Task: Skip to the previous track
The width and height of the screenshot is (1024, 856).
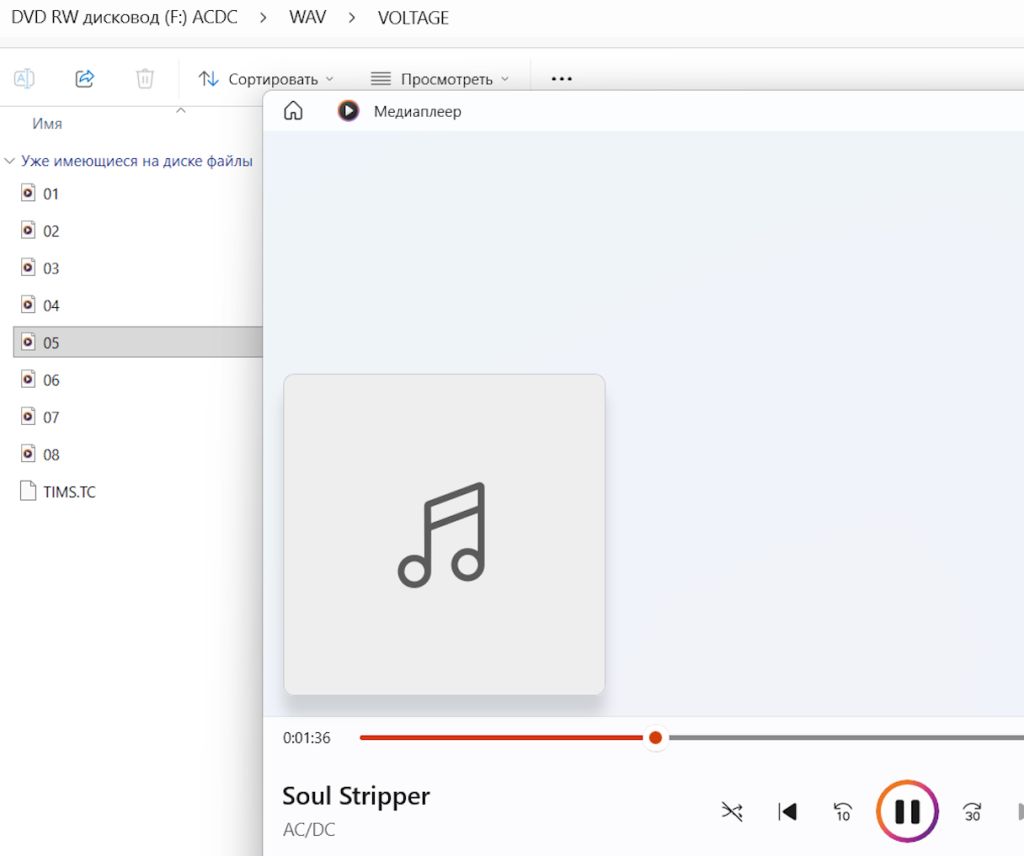Action: [x=788, y=812]
